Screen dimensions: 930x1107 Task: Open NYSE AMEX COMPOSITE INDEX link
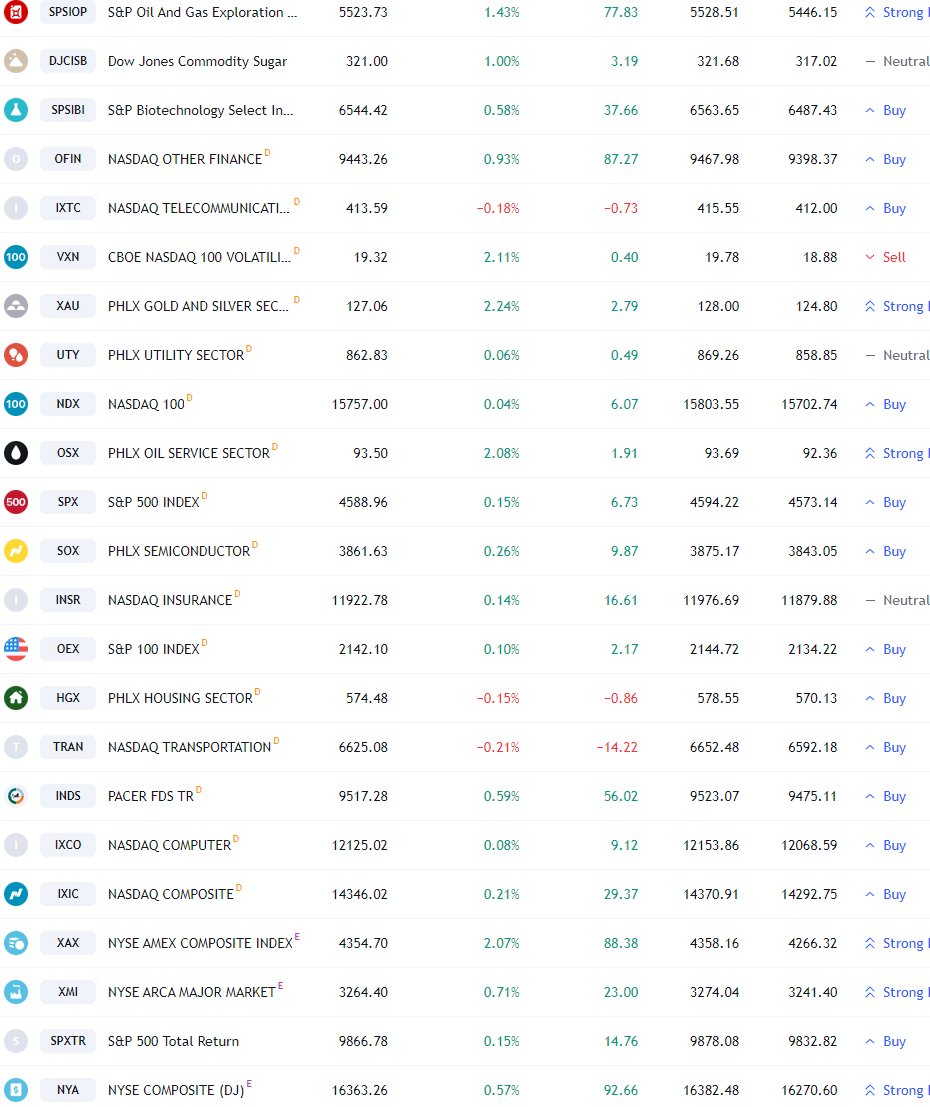pos(200,943)
